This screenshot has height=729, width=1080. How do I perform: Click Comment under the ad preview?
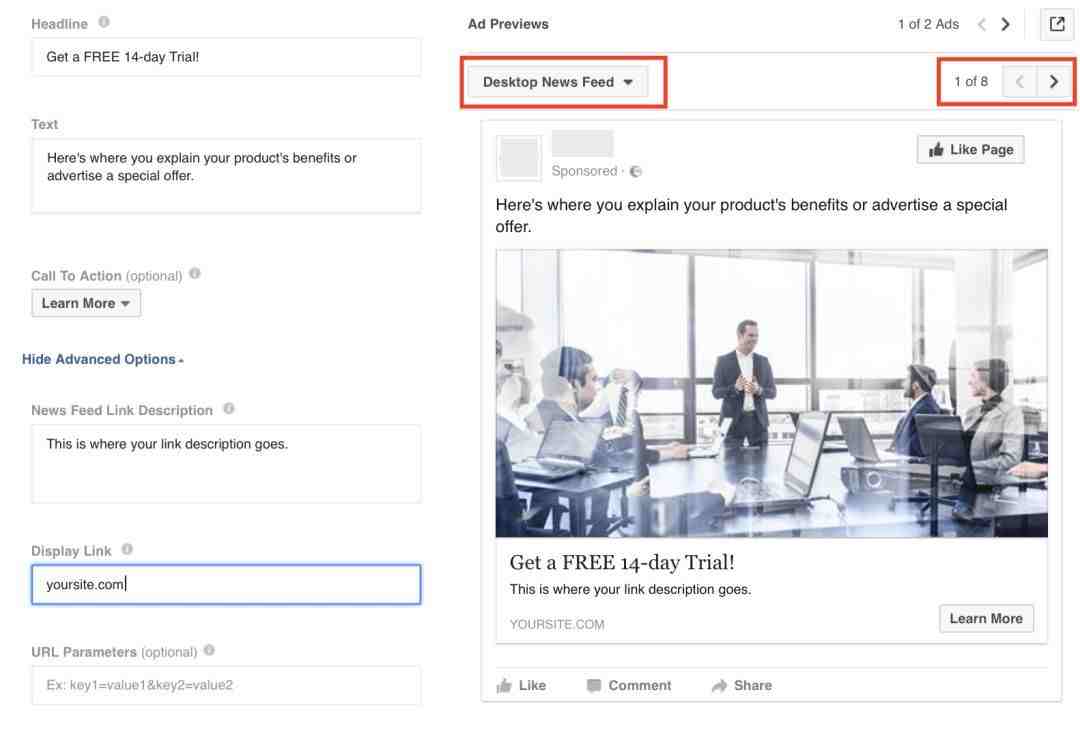629,686
